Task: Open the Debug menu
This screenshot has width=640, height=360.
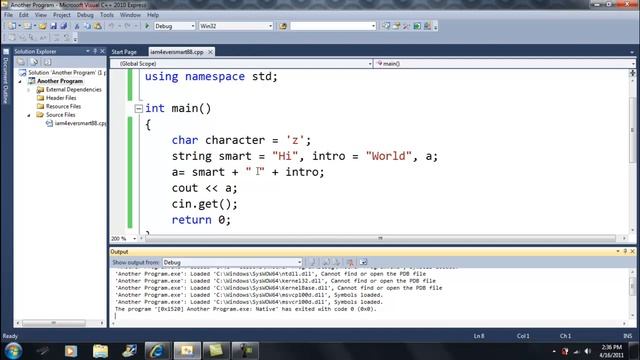Action: point(85,15)
